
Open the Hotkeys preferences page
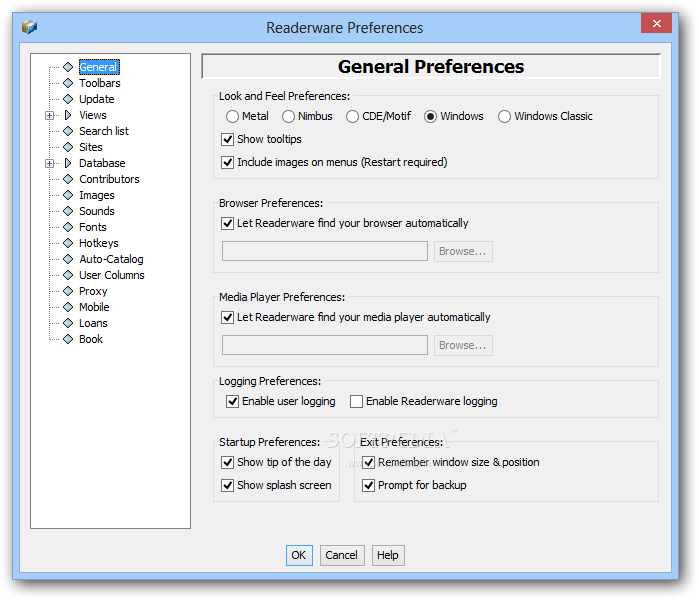99,243
